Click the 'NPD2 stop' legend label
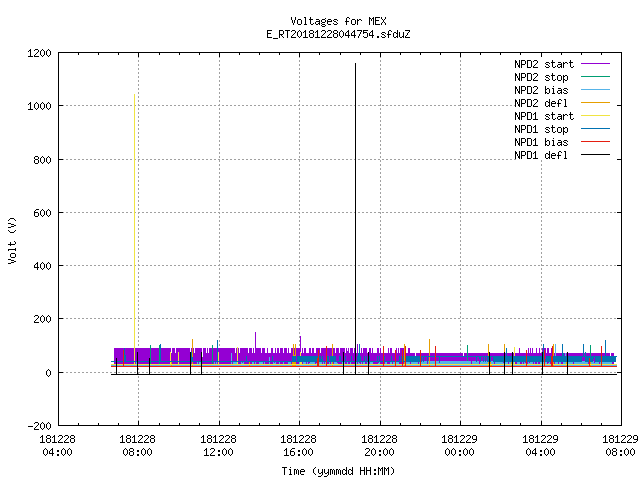 tap(541, 77)
